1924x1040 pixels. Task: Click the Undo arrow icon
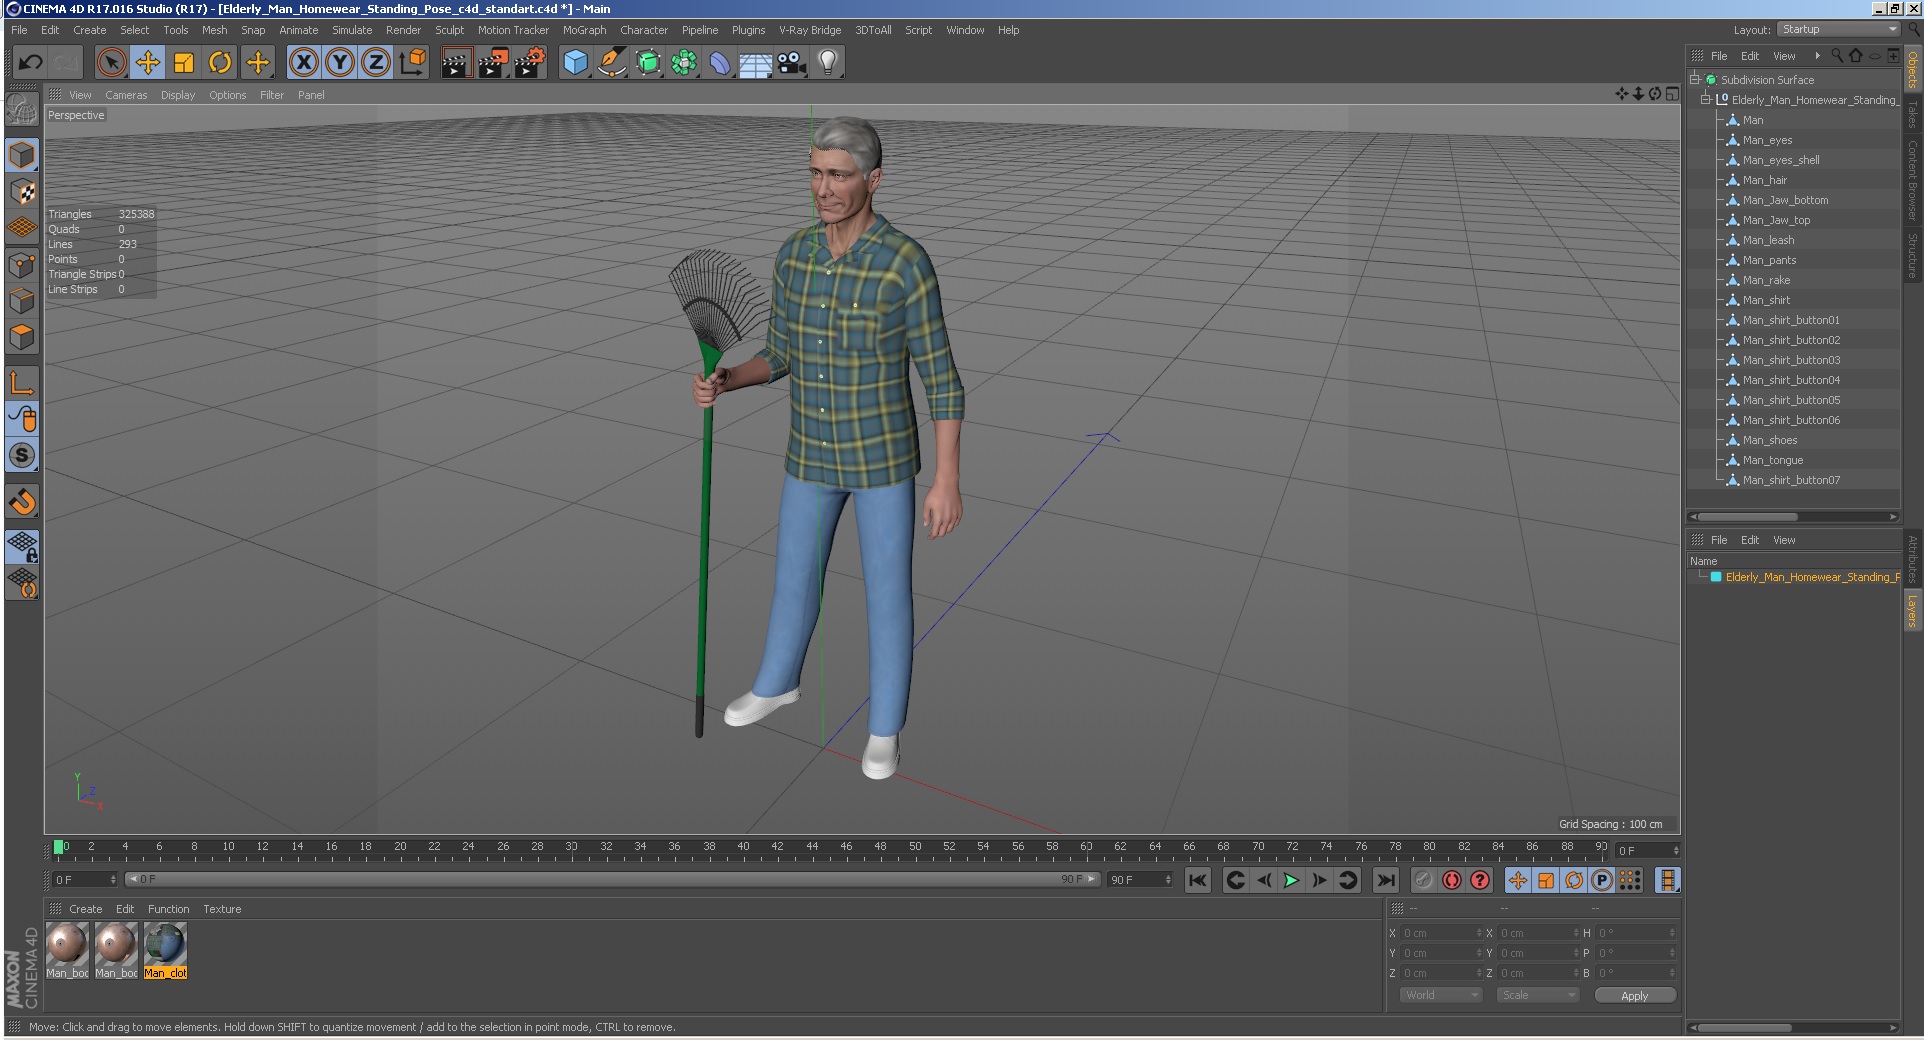coord(31,63)
